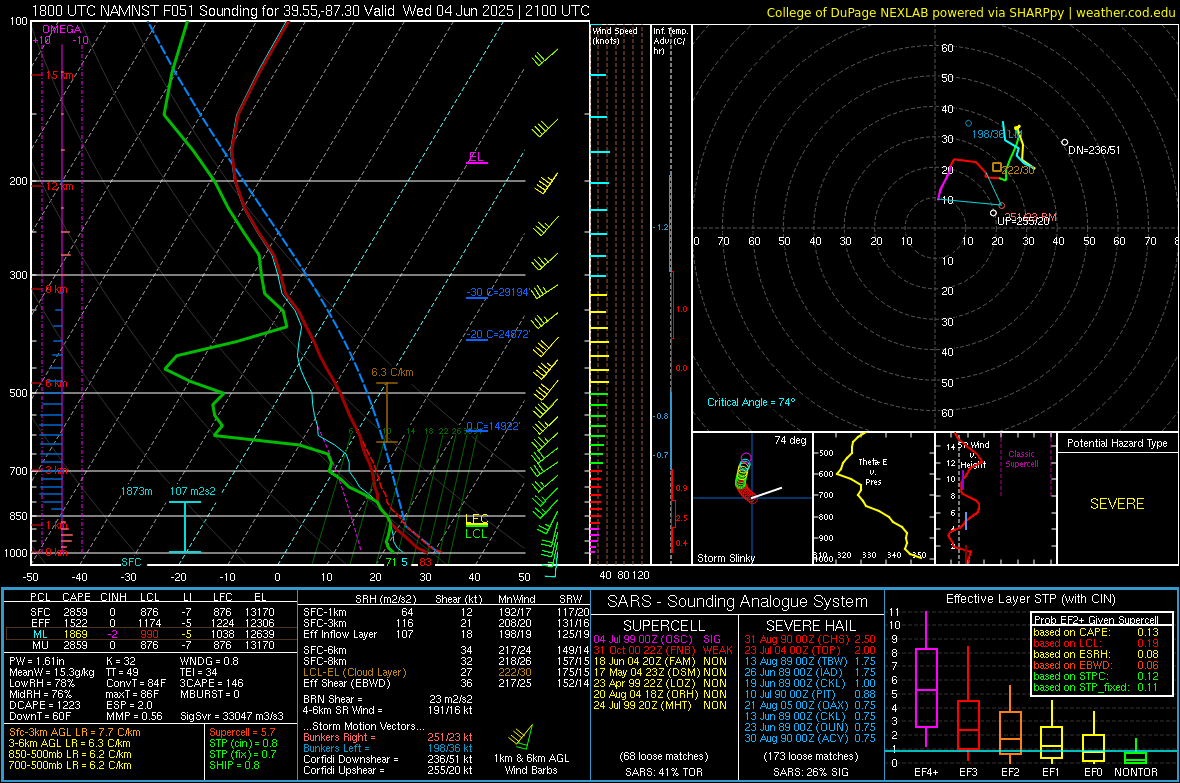Click the yellow 'LFC' marker on skew-T
This screenshot has height=783, width=1180.
click(476, 519)
